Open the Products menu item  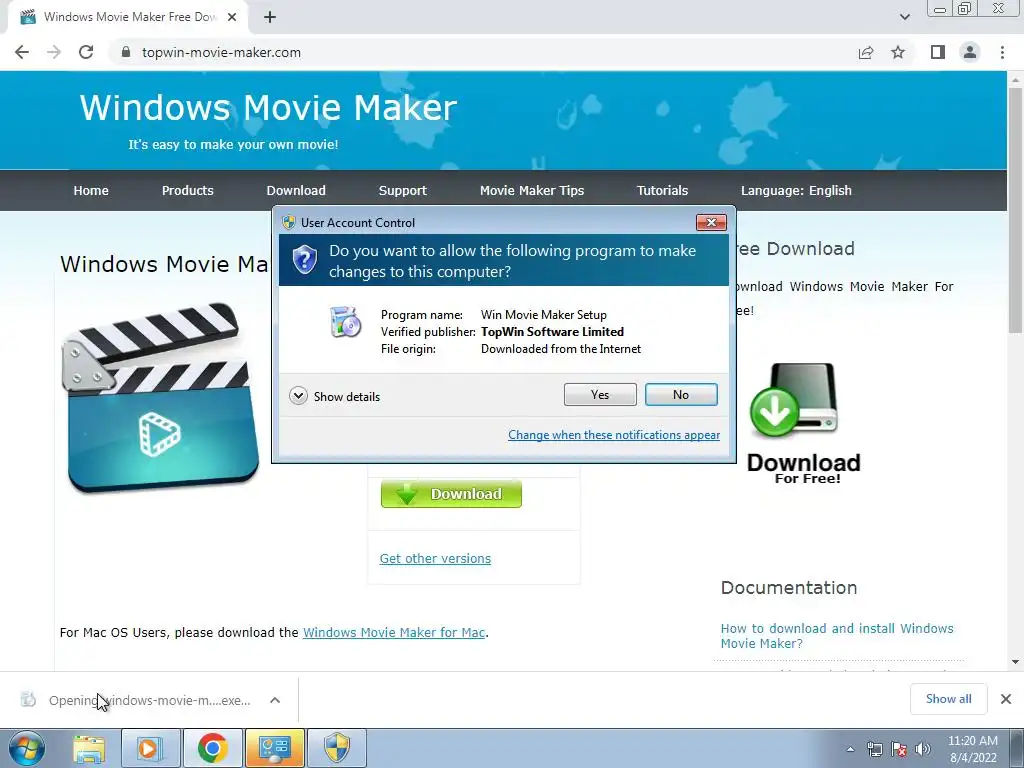pyautogui.click(x=187, y=191)
